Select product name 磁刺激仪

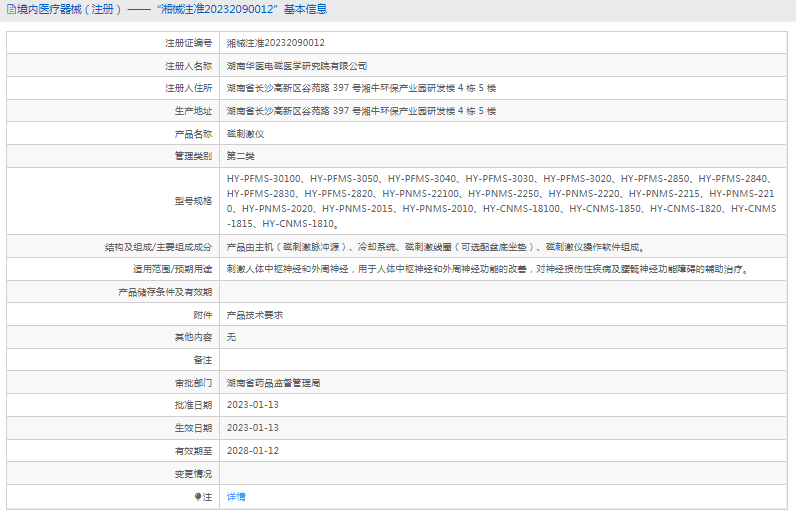245,134
